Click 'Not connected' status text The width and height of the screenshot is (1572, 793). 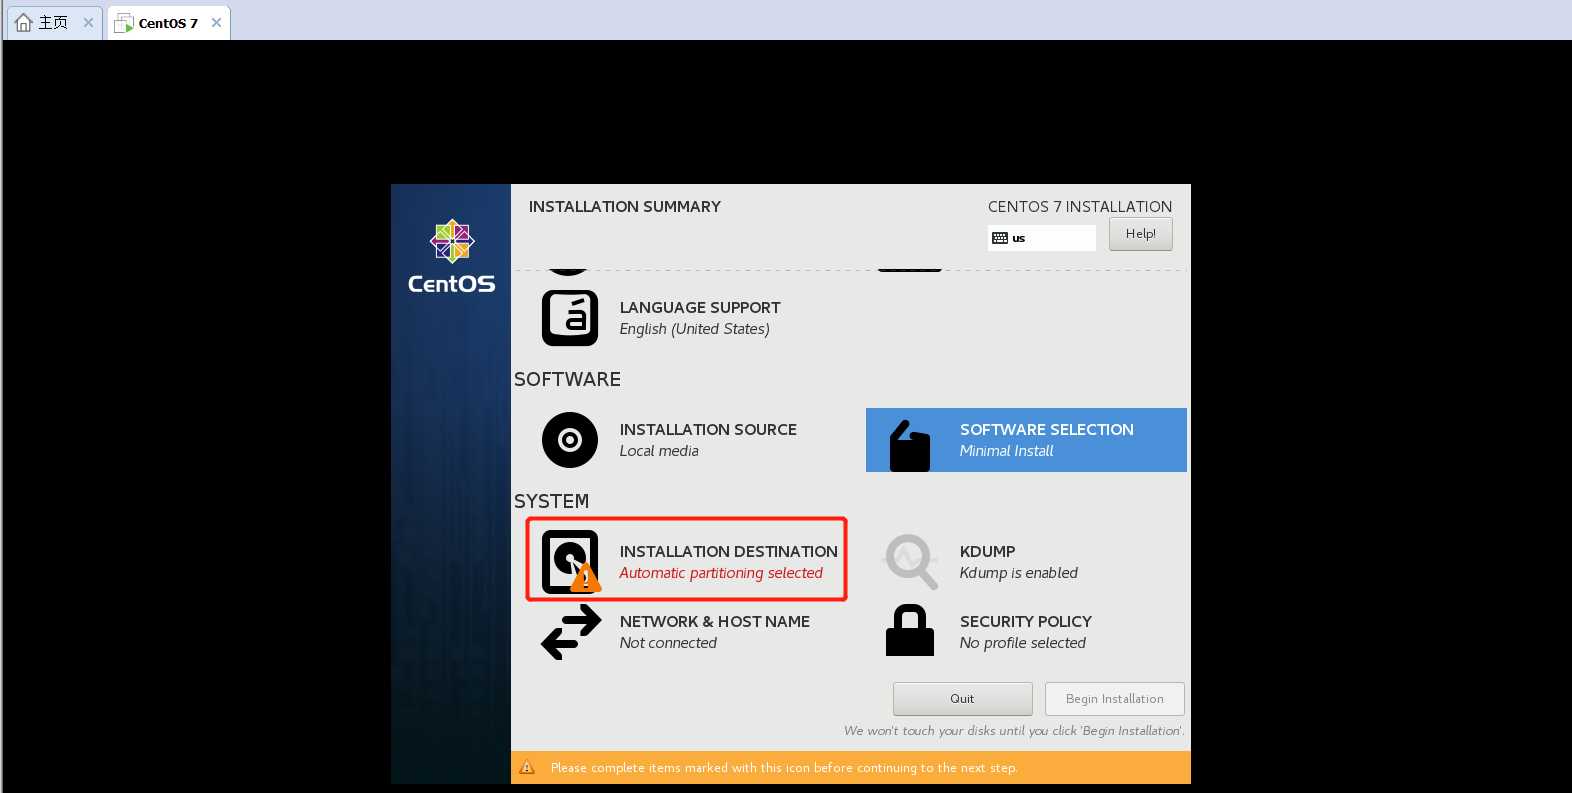point(668,643)
